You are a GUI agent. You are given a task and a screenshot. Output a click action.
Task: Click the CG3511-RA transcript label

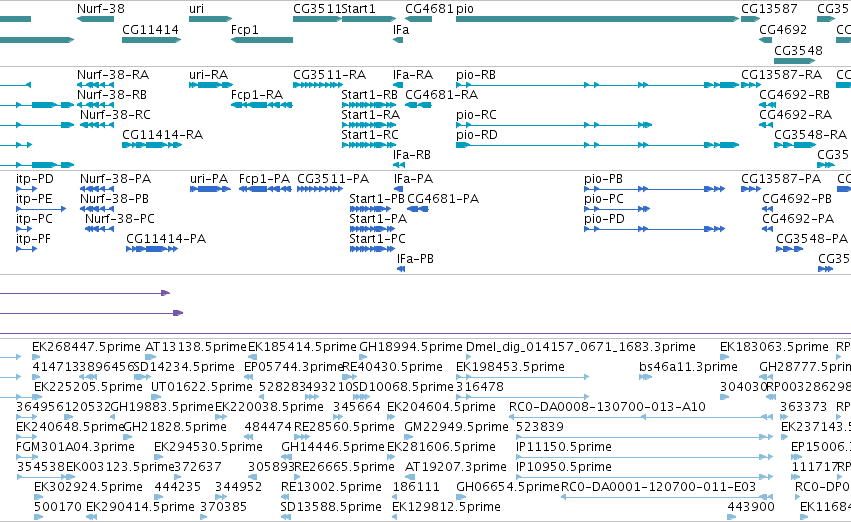[329, 74]
